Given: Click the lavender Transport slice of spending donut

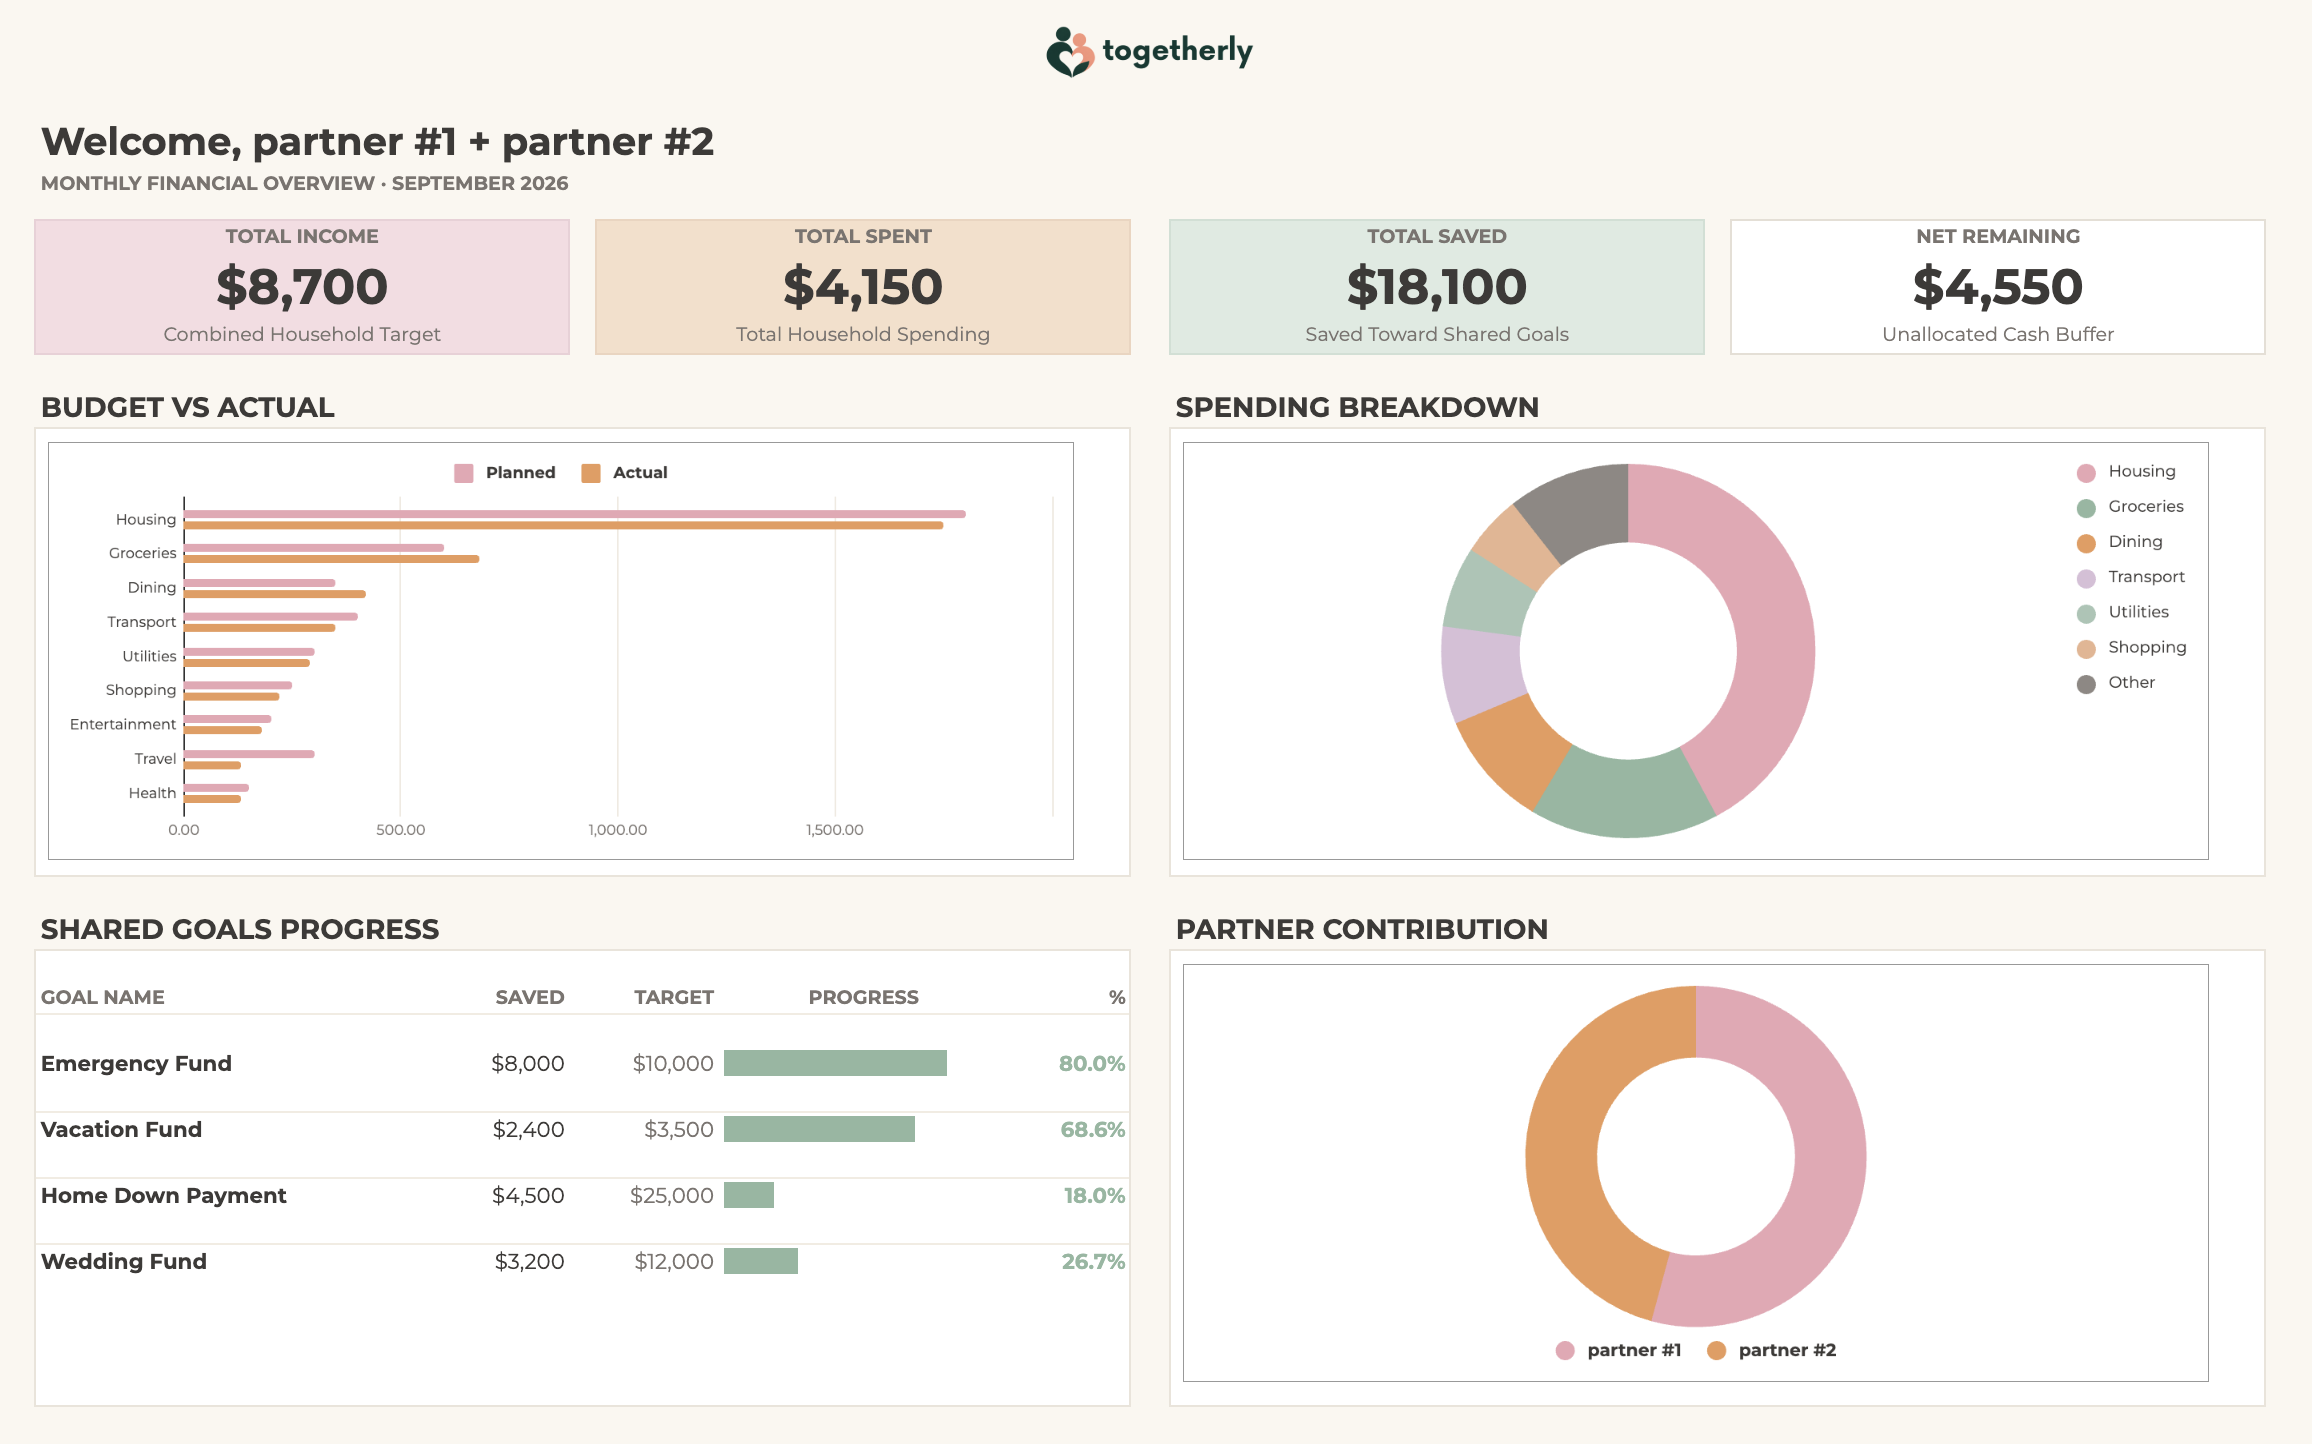Looking at the screenshot, I should [1482, 671].
